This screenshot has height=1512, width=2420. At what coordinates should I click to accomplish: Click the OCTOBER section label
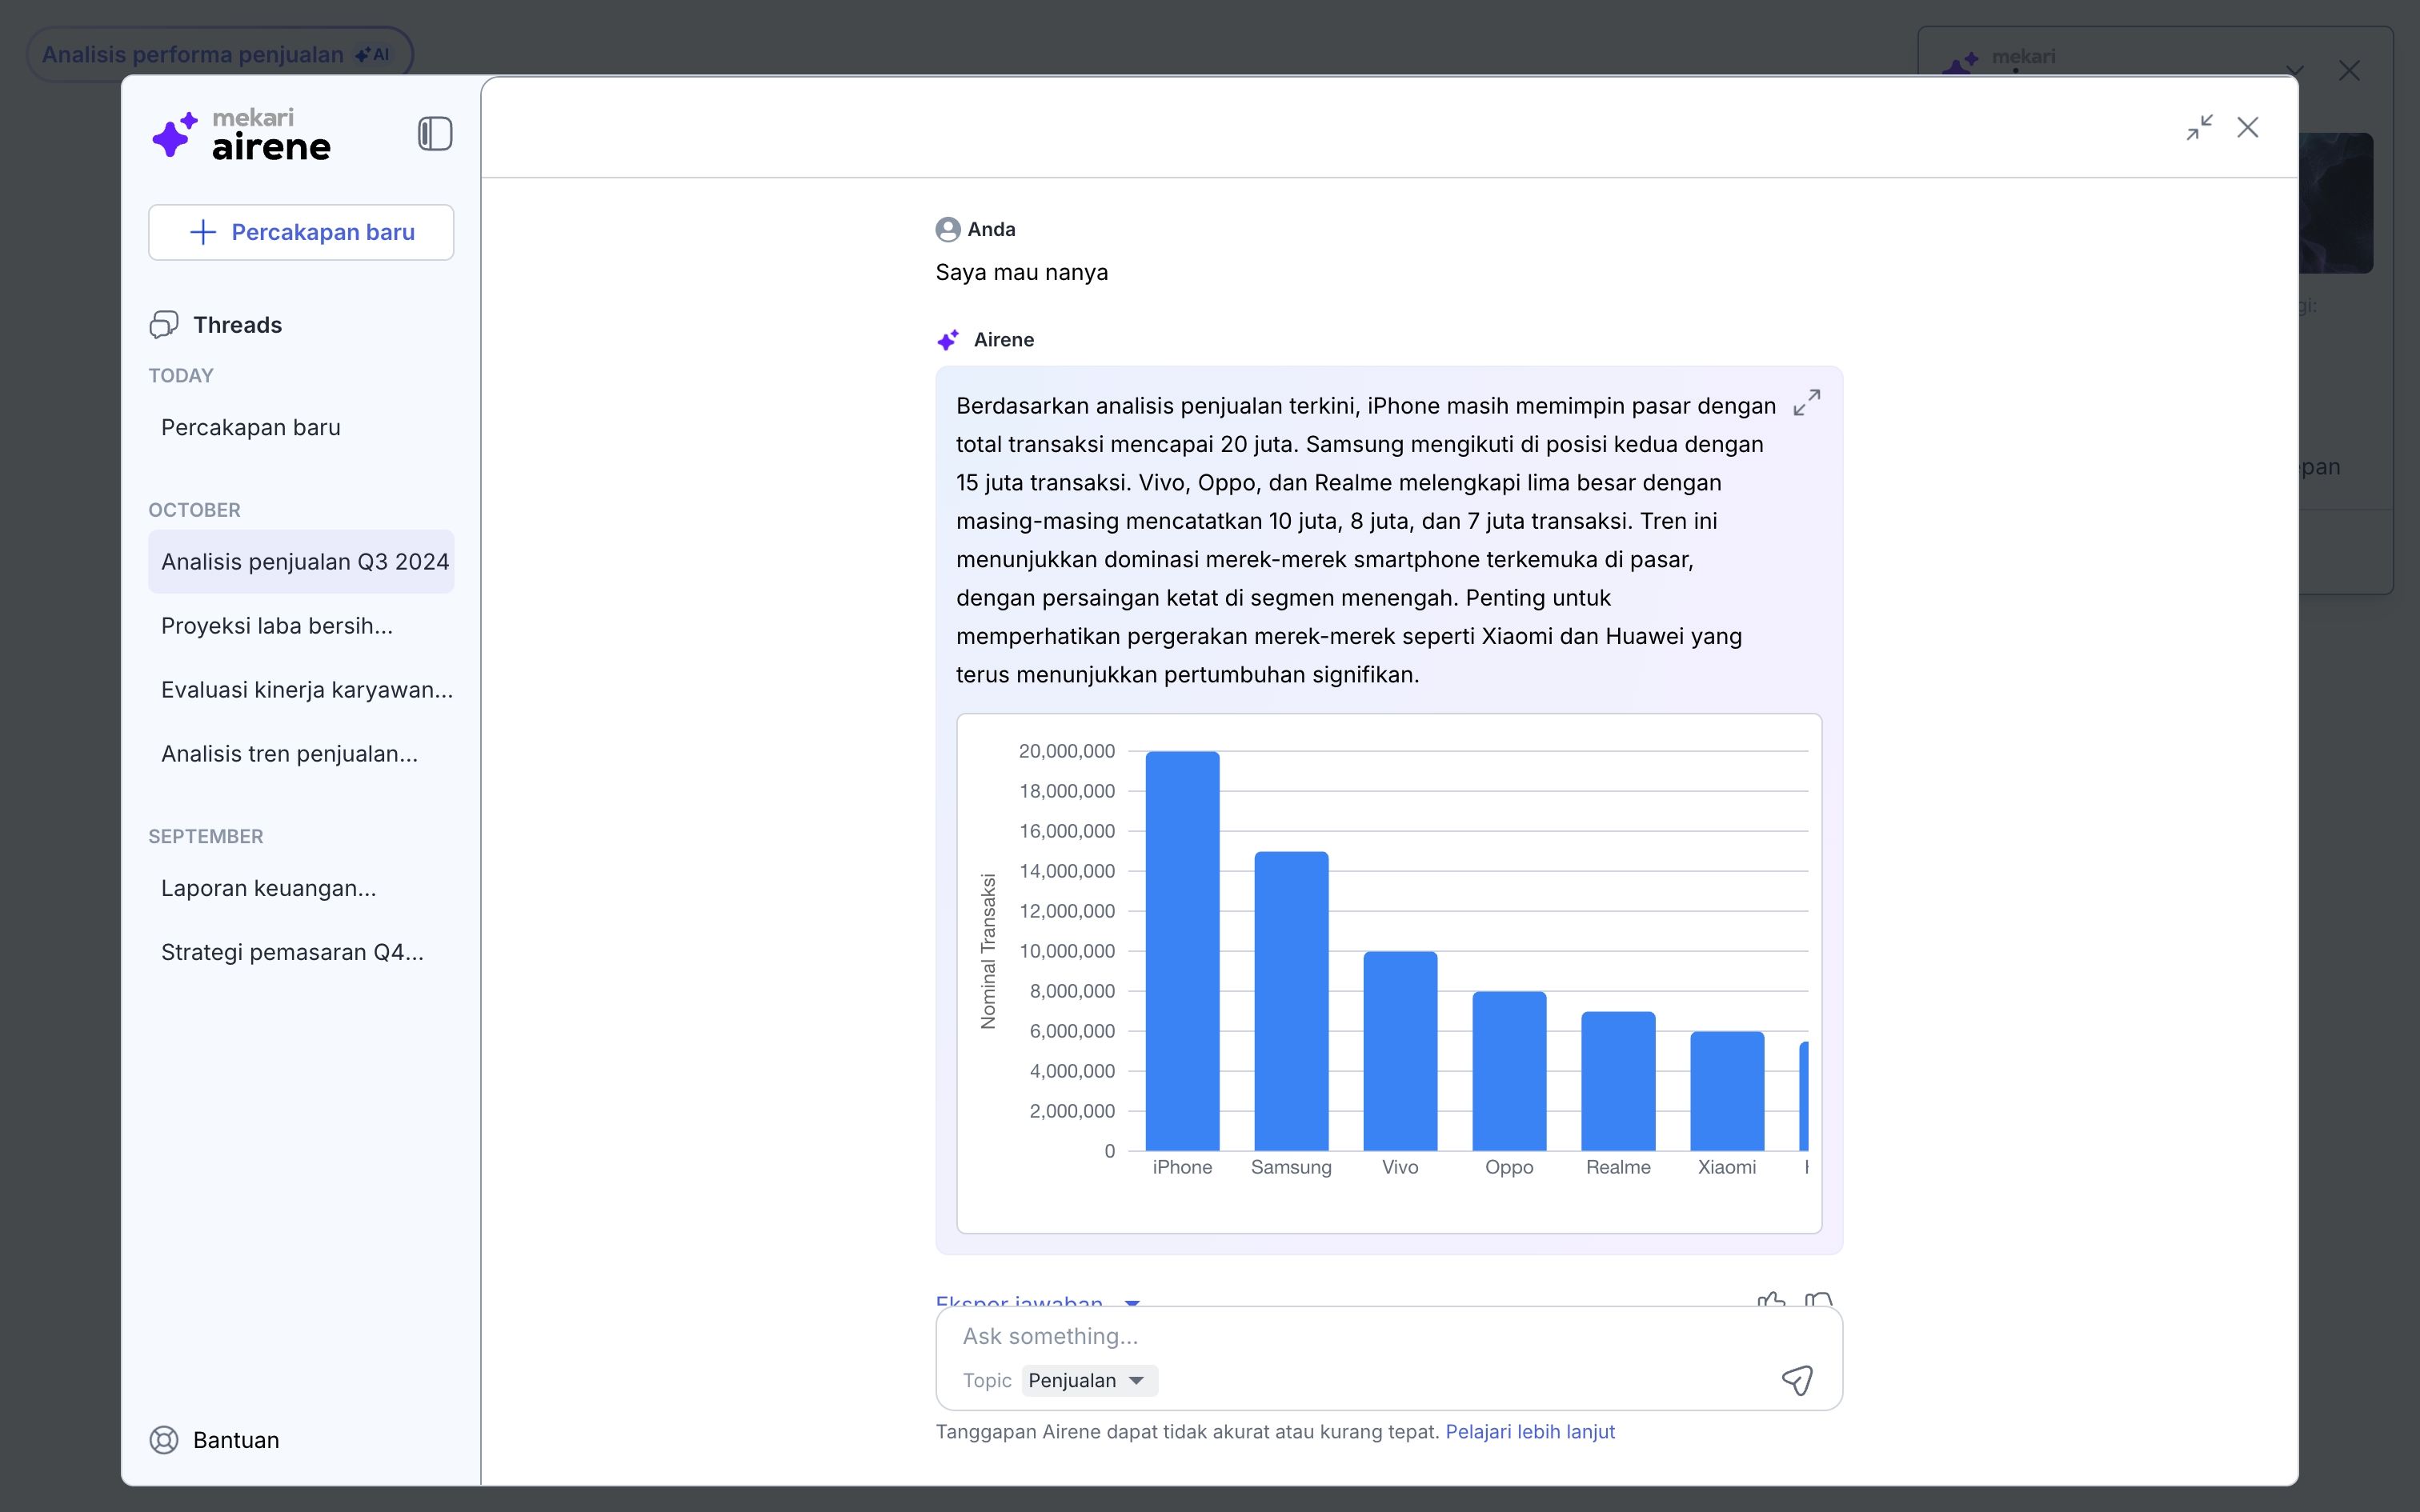195,510
